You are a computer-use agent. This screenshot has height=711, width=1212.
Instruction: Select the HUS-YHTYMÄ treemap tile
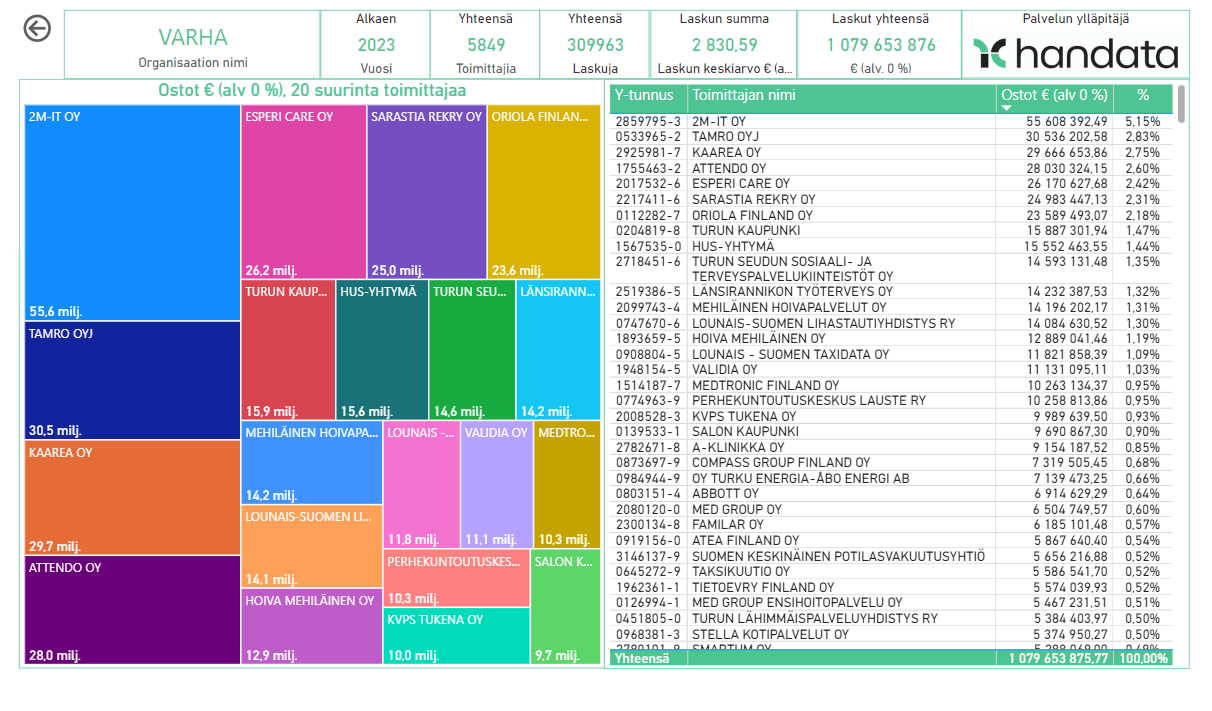(x=382, y=350)
